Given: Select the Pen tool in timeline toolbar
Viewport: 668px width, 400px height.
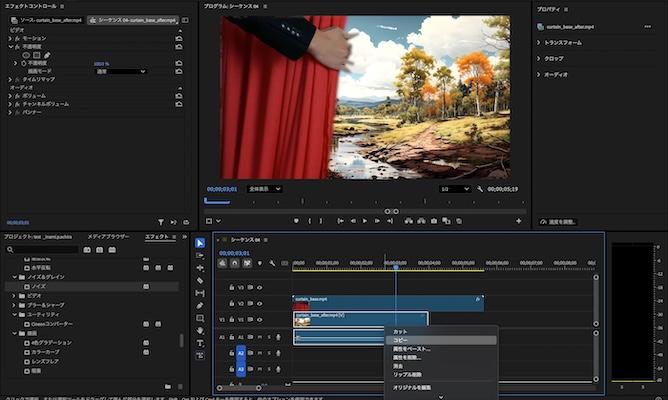Looking at the screenshot, I should [200, 306].
